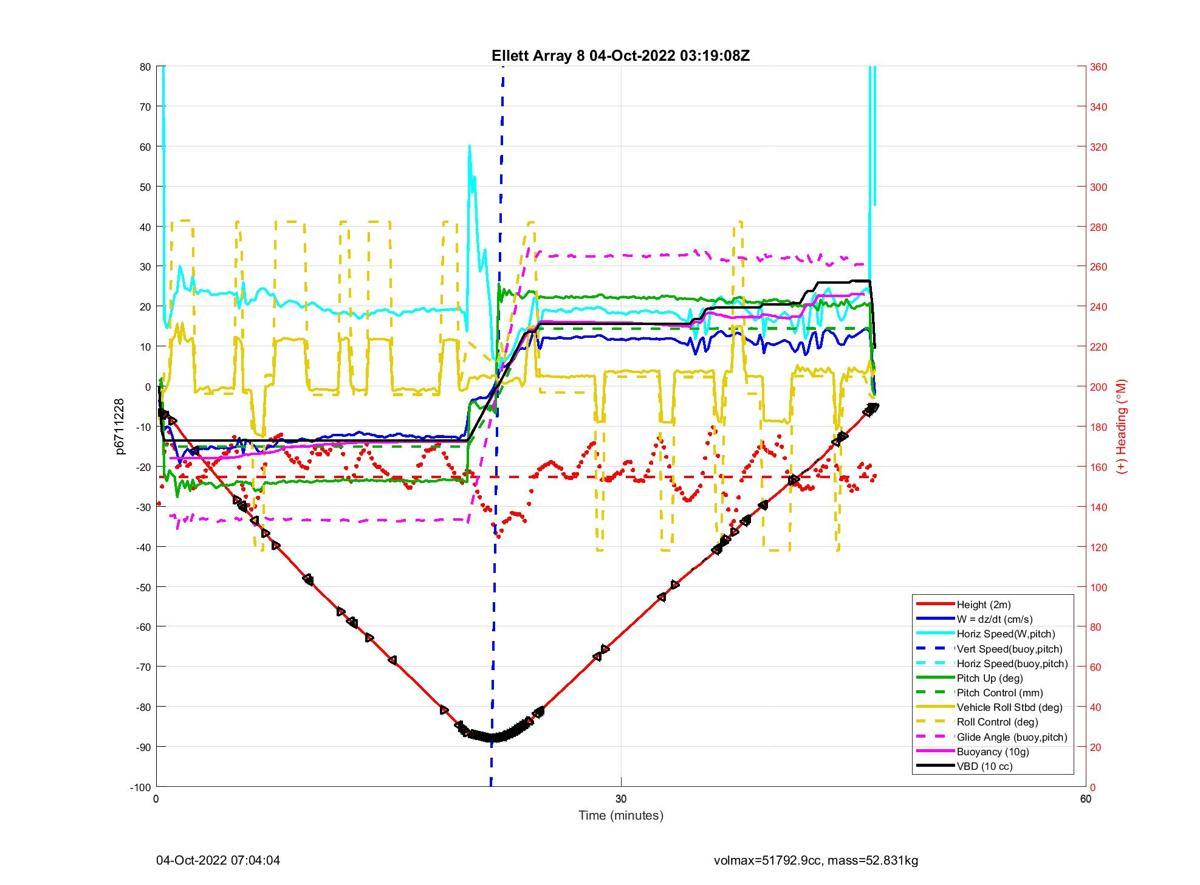
Task: Click the footer timestamp '04-Oct-2022 07:04:04'
Action: [218, 860]
